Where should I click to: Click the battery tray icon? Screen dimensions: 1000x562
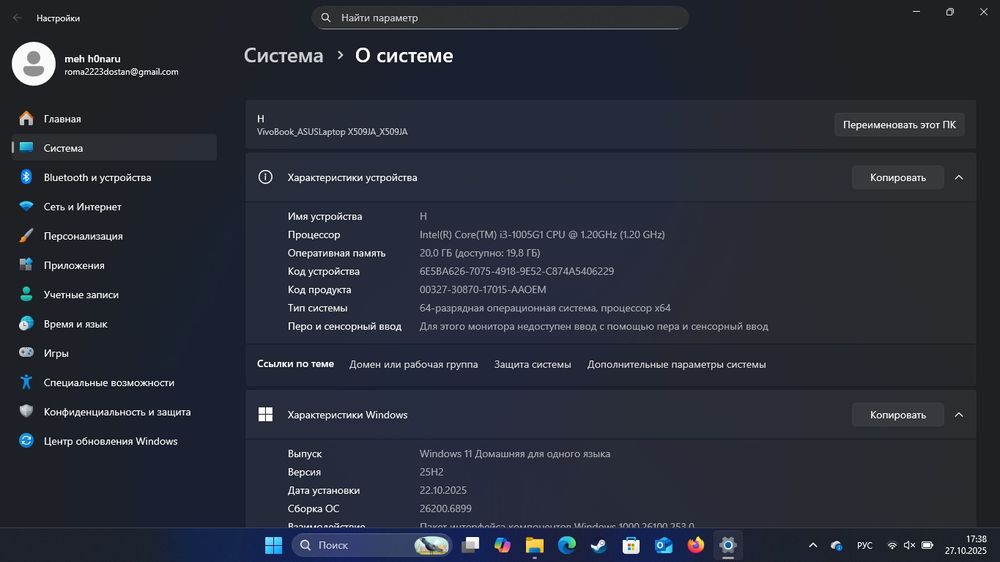pos(927,545)
